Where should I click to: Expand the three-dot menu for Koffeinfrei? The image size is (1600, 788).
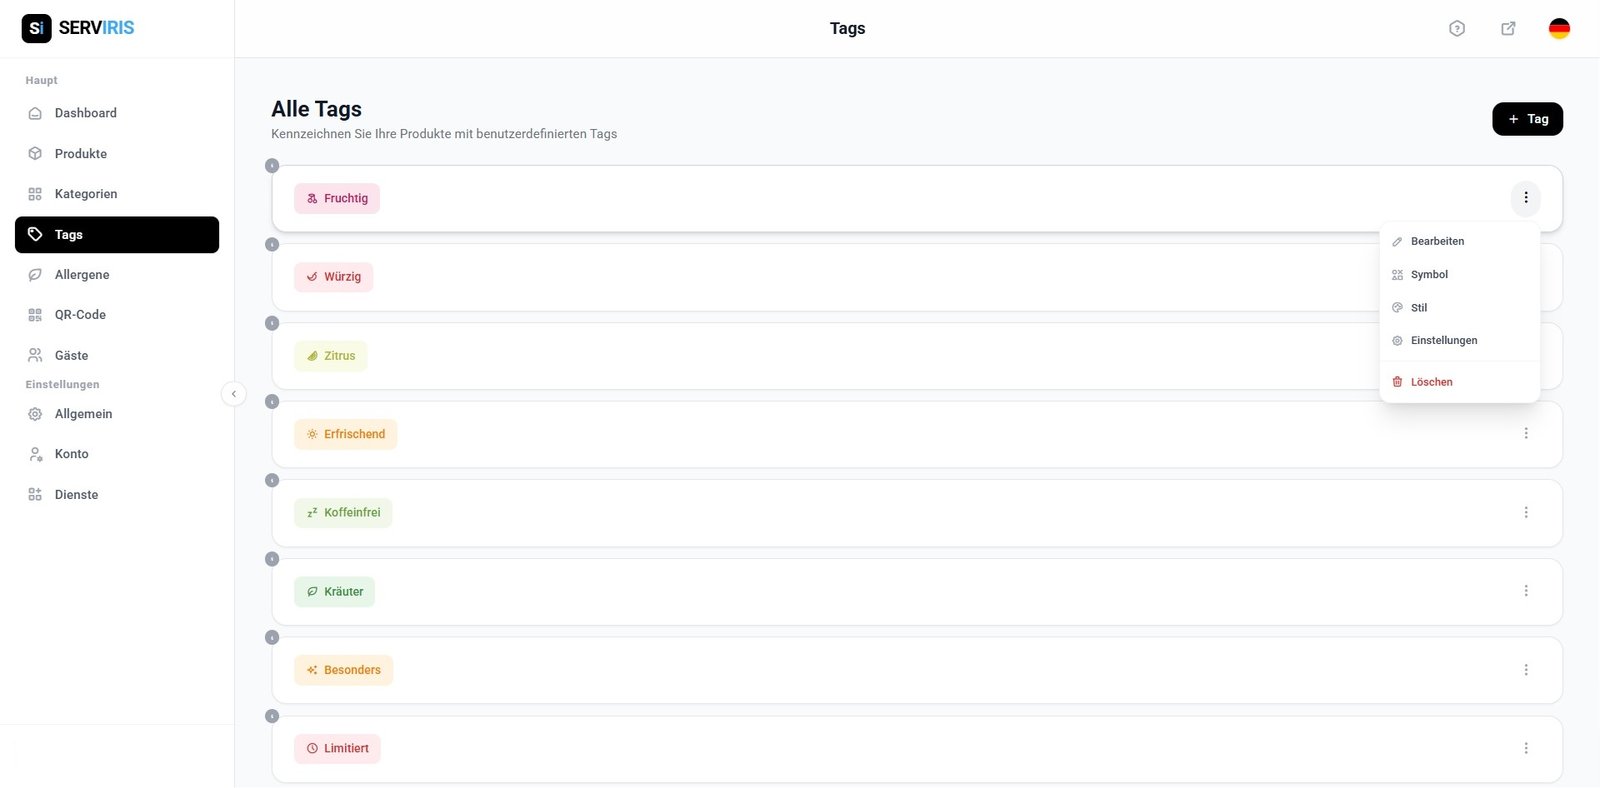[x=1526, y=513]
